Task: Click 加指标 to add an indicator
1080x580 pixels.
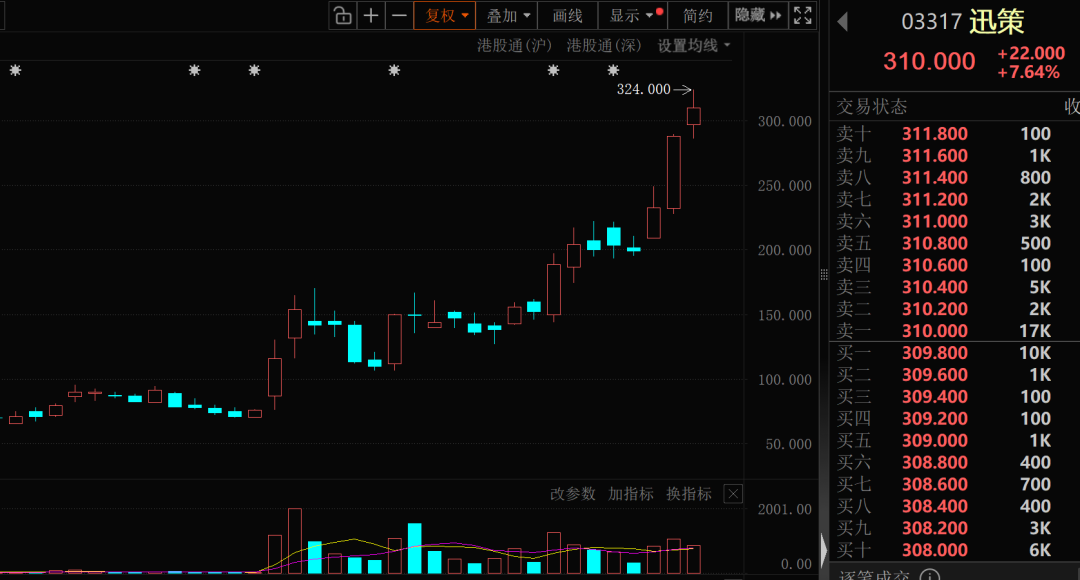Action: (x=630, y=494)
